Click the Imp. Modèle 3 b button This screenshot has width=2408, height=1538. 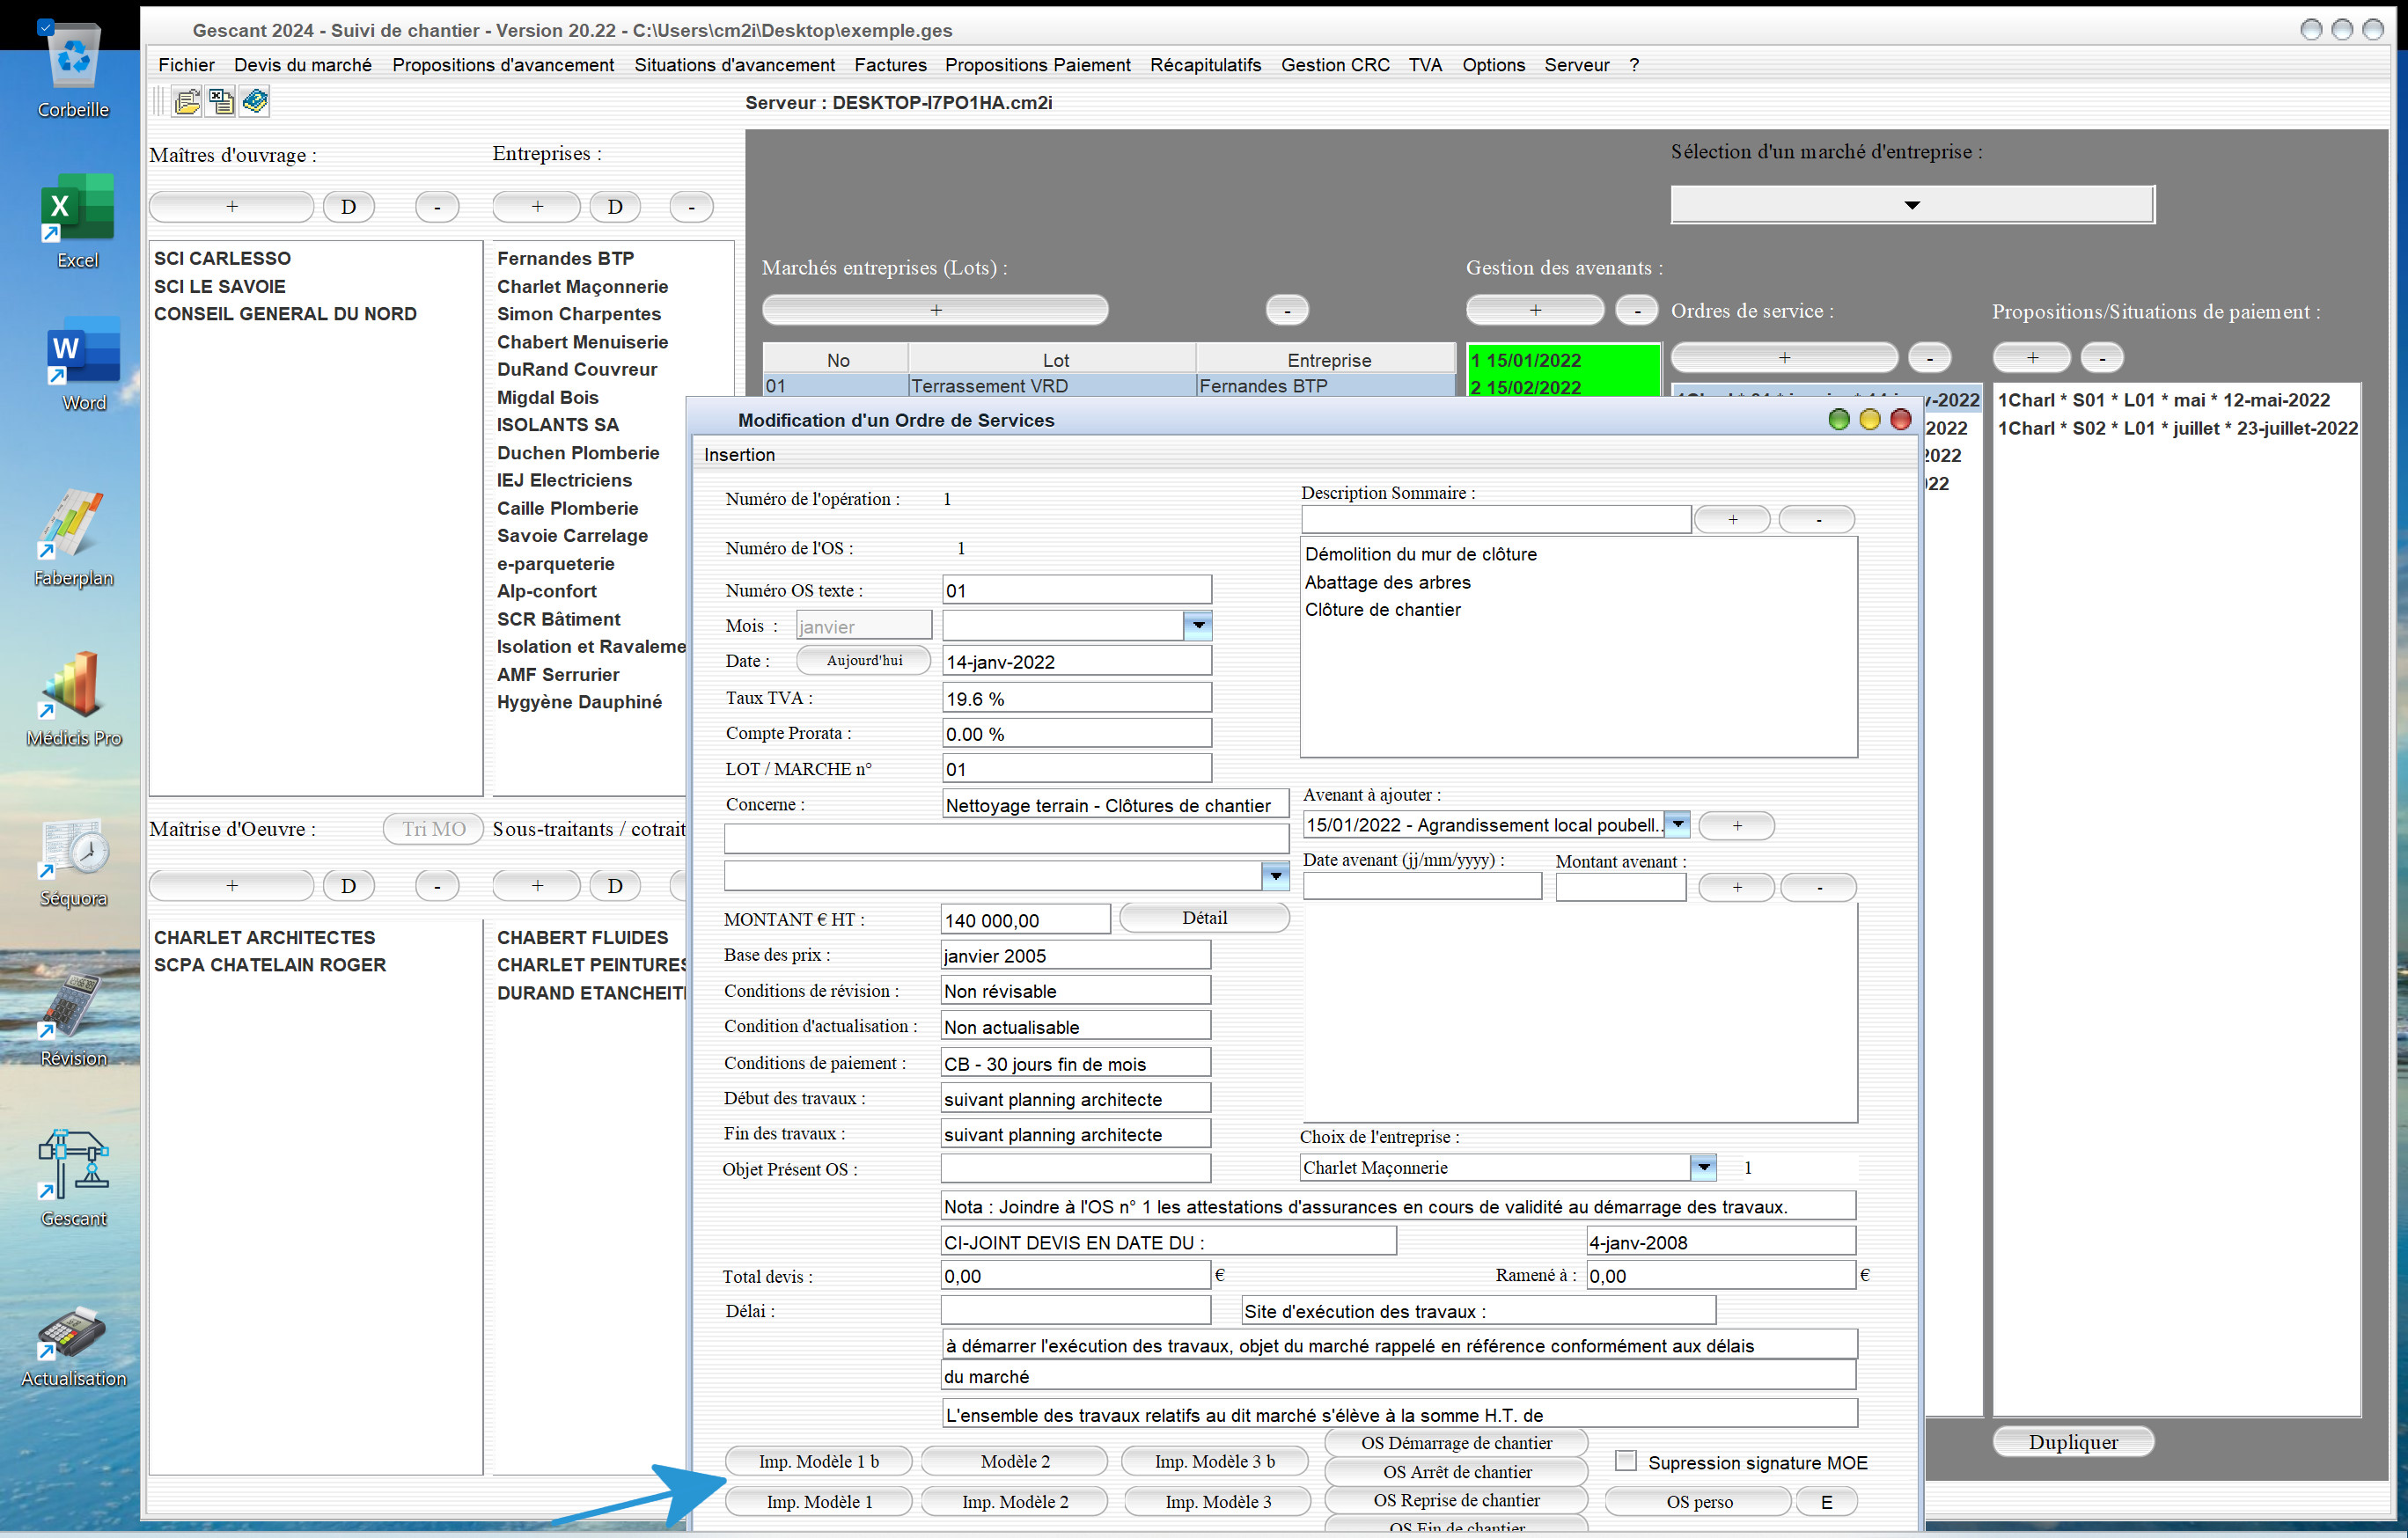tap(1214, 1461)
